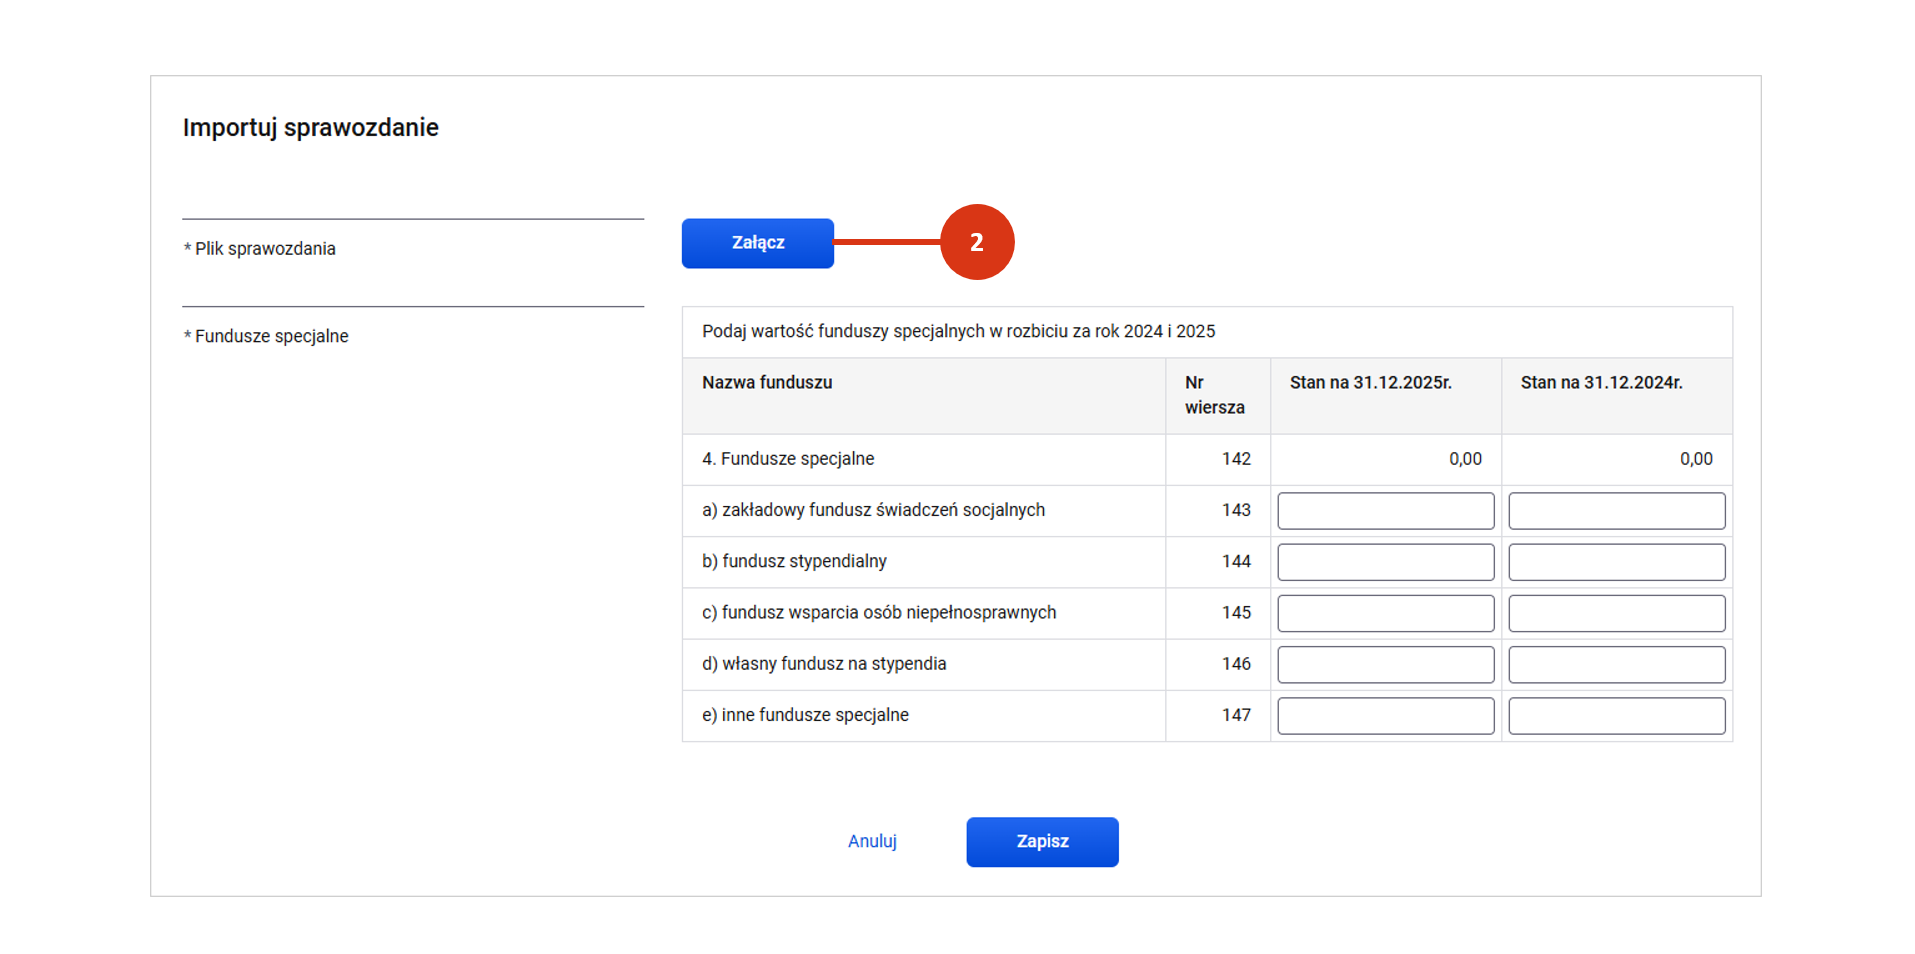This screenshot has height=954, width=1915.
Task: Click the Załącz attach button
Action: pos(757,243)
